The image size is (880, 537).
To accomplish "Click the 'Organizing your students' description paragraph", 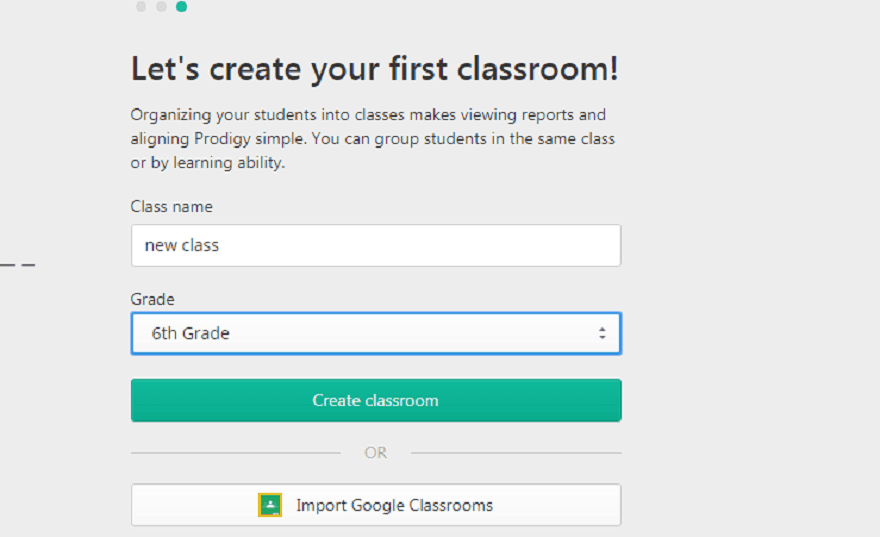I will (x=372, y=139).
